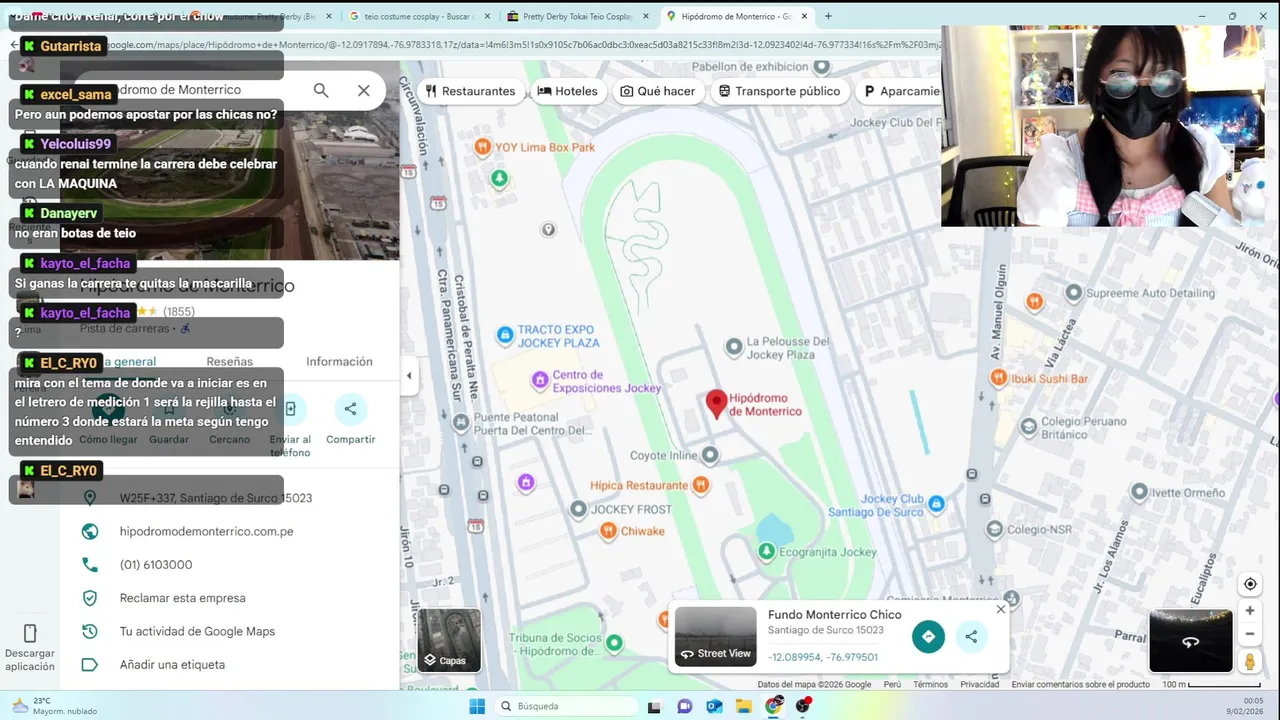Open the Reseñas tab
The height and width of the screenshot is (720, 1280).
pyautogui.click(x=230, y=362)
